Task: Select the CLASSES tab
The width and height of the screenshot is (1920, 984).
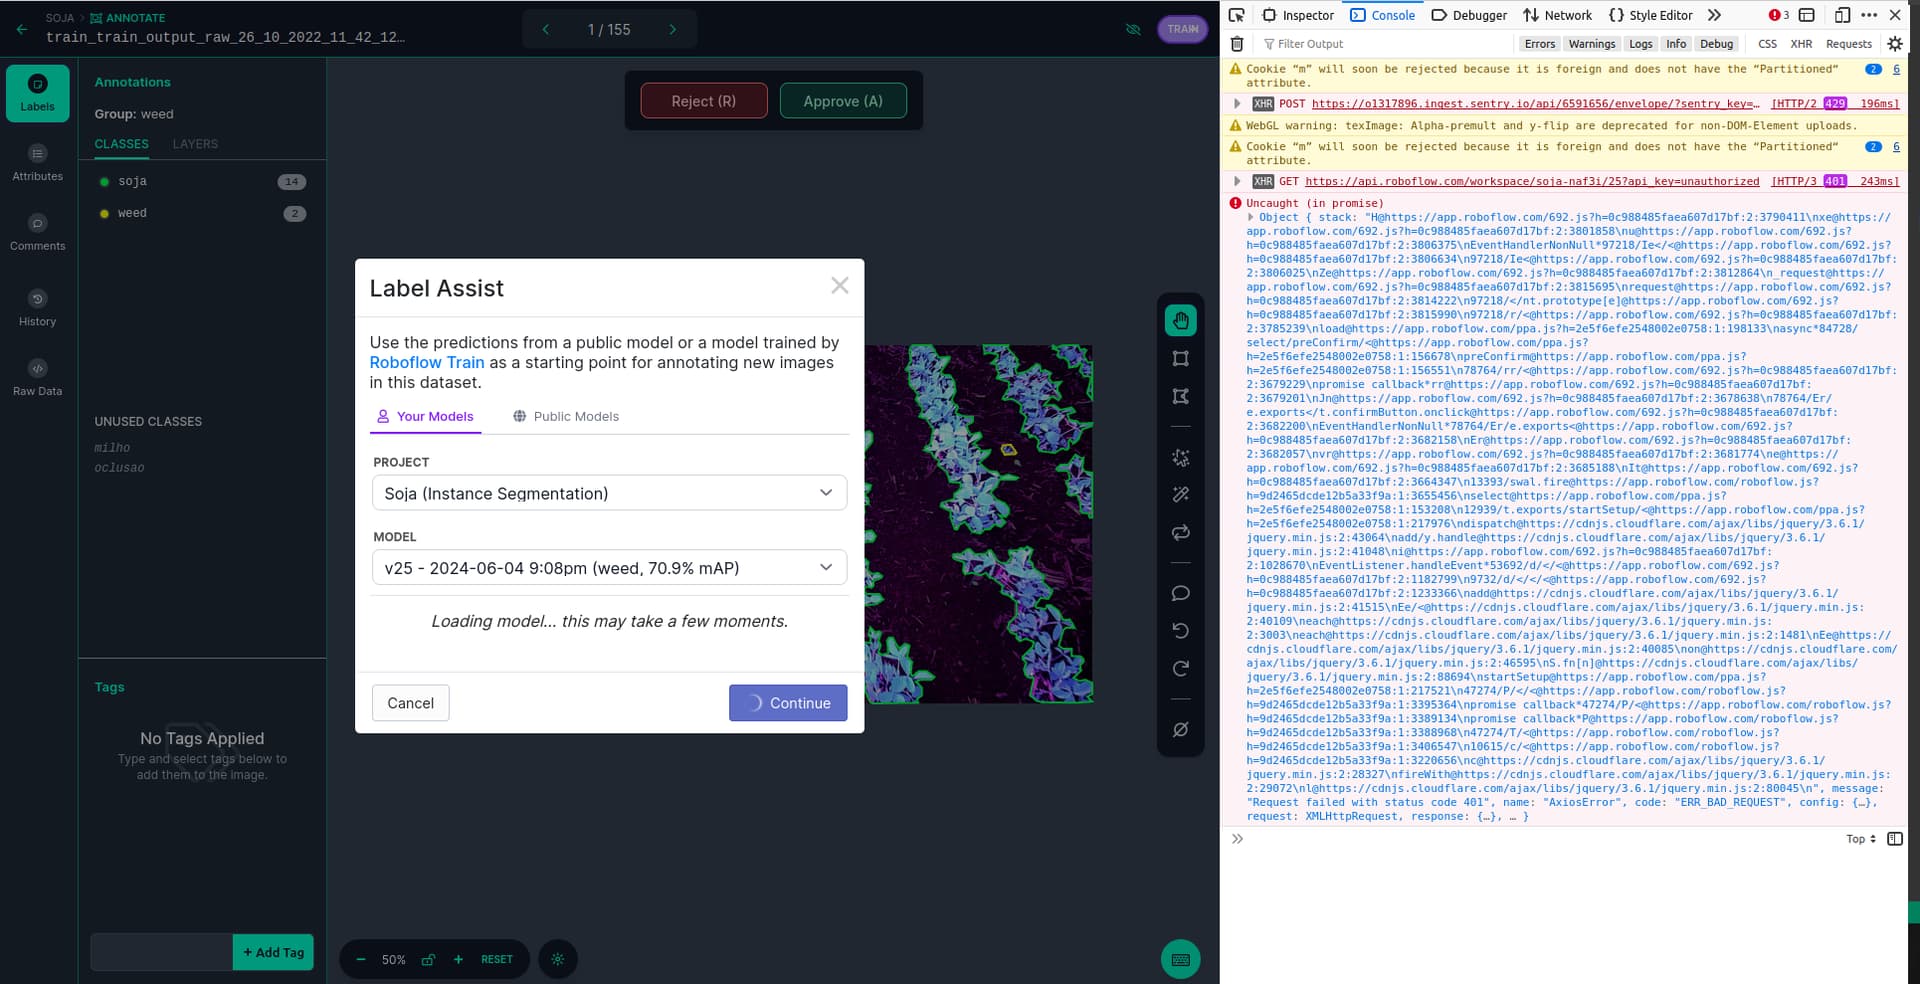Action: [122, 144]
